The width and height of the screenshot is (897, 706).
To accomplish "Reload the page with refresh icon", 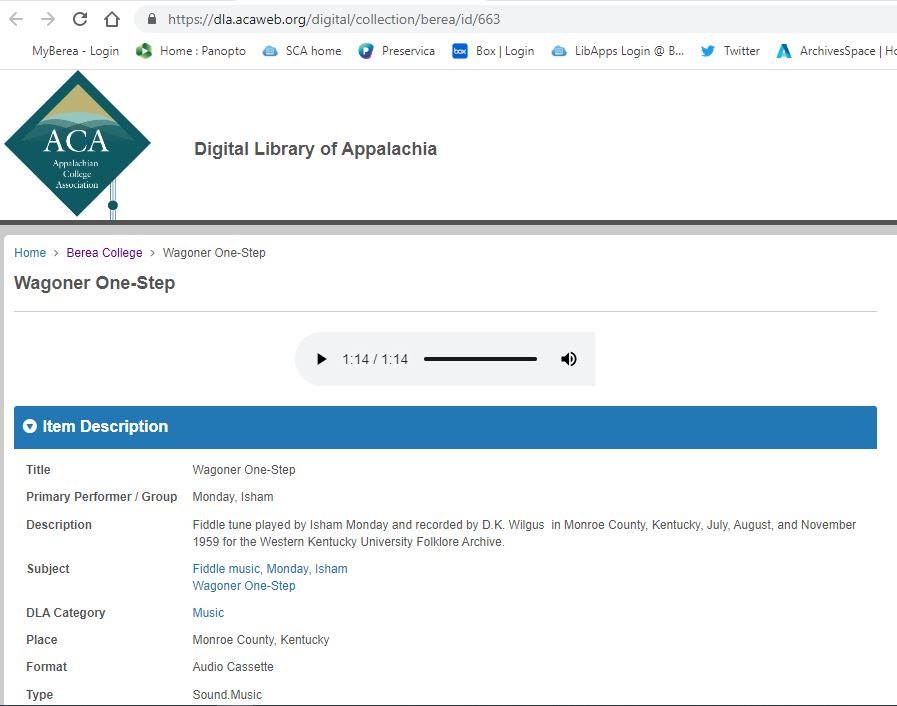I will pyautogui.click(x=80, y=19).
